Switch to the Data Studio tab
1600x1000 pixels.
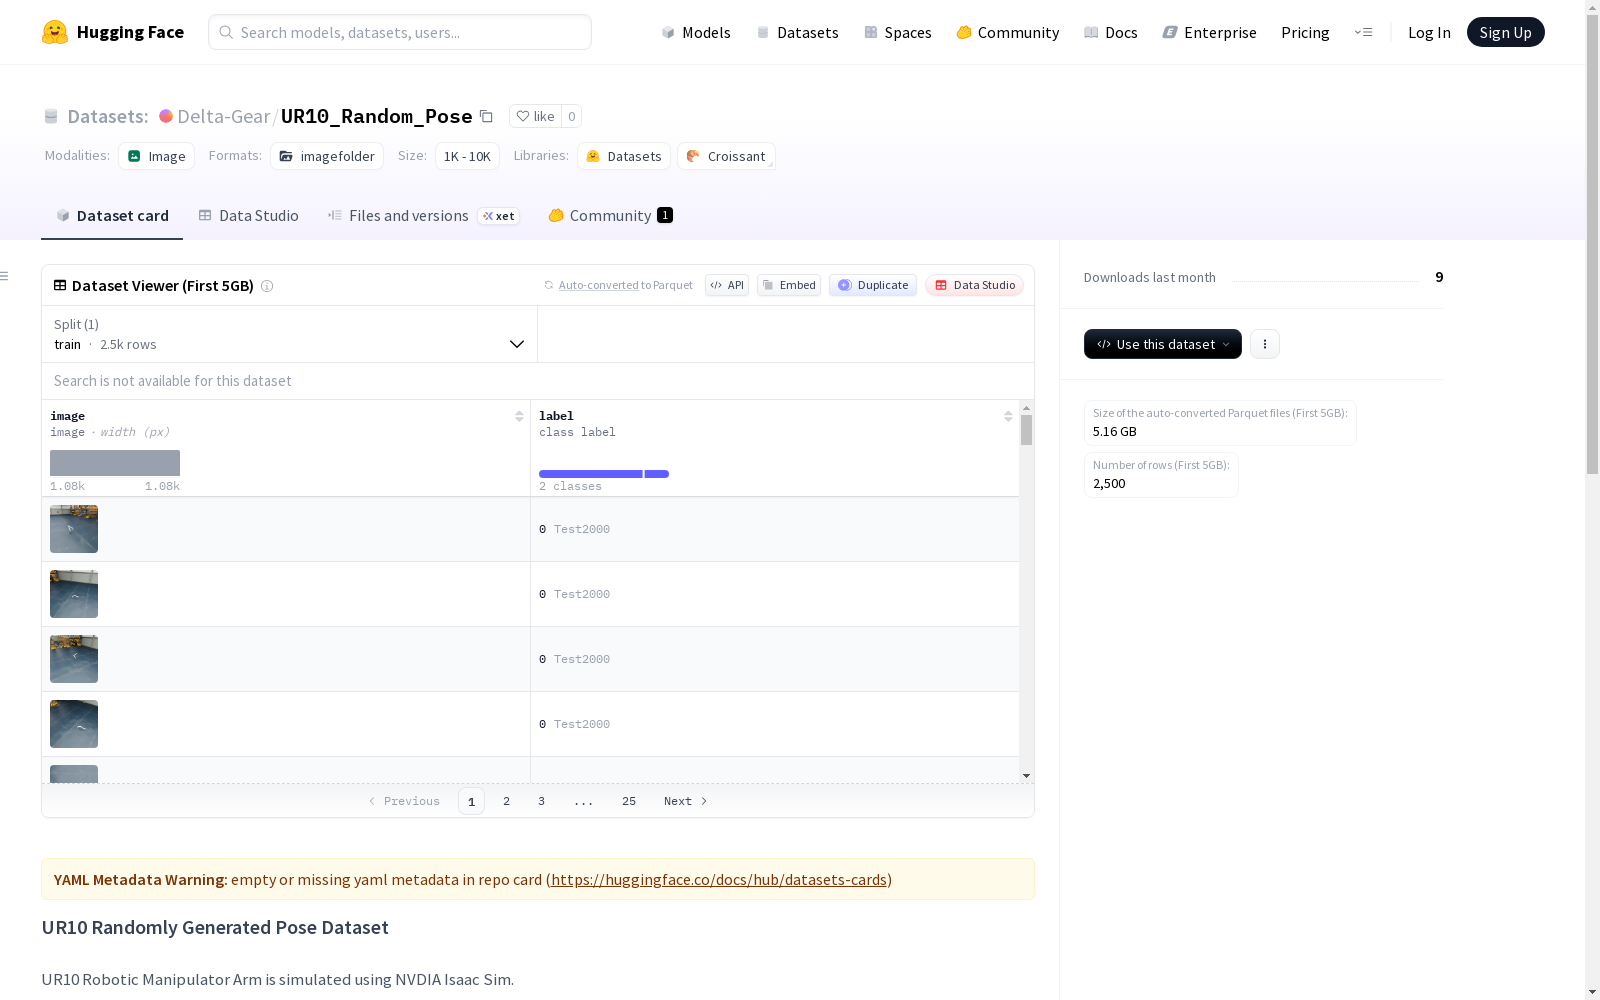[249, 216]
